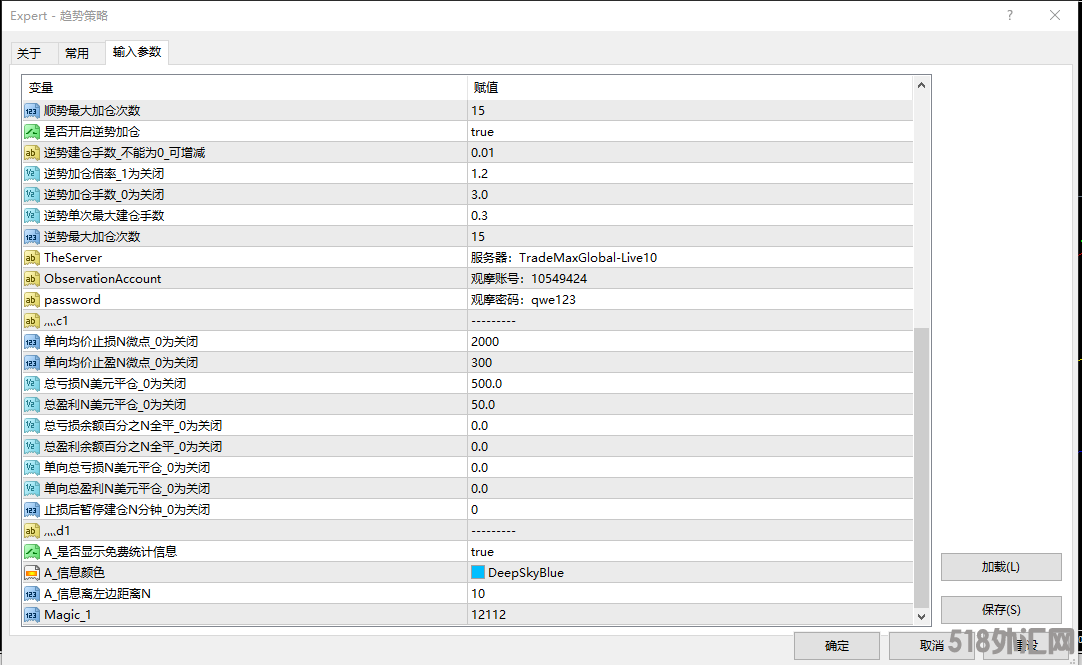Switch to the 常用 tab
Viewport: 1082px width, 665px height.
click(x=77, y=53)
